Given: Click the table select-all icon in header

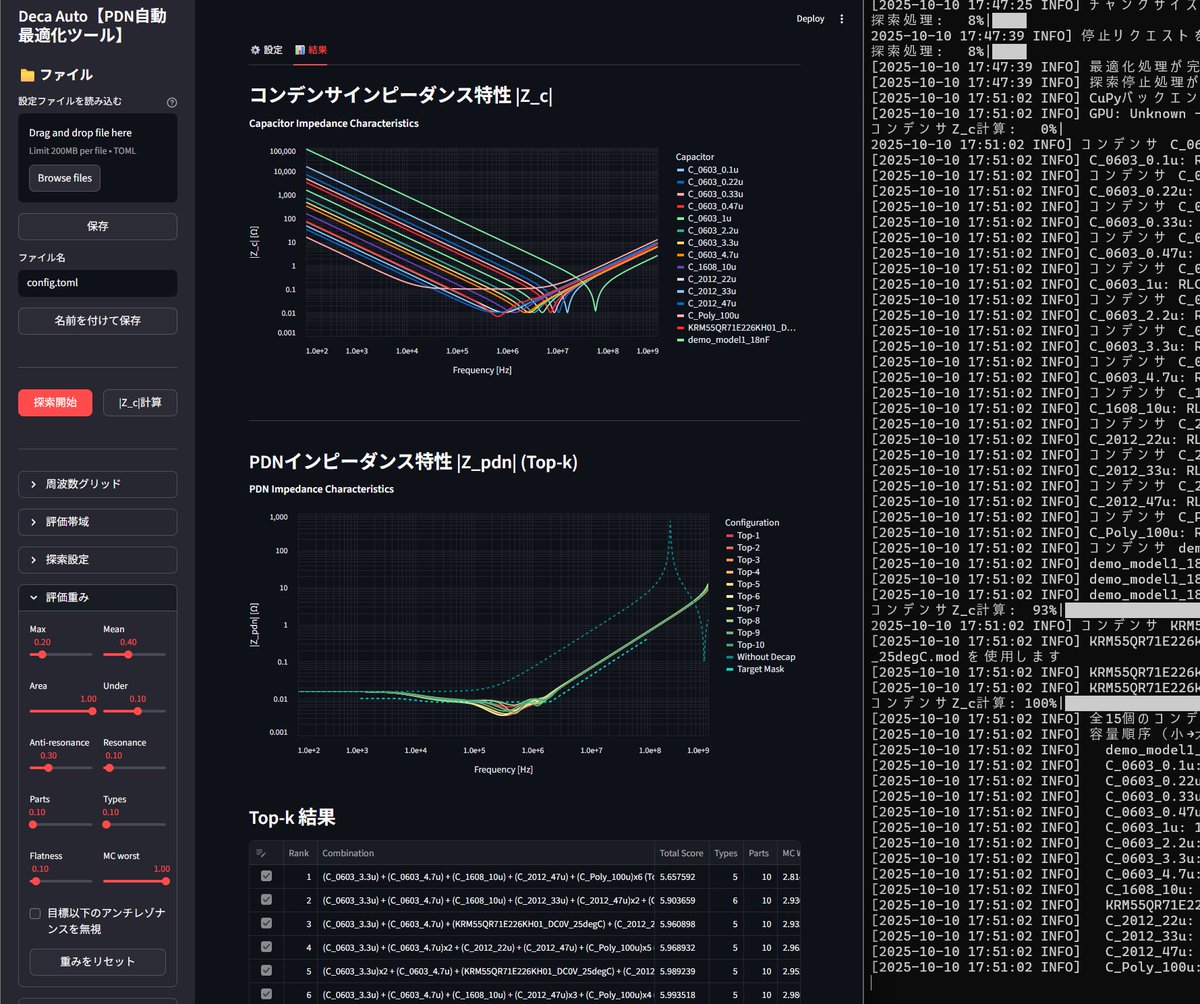Looking at the screenshot, I should tap(262, 853).
